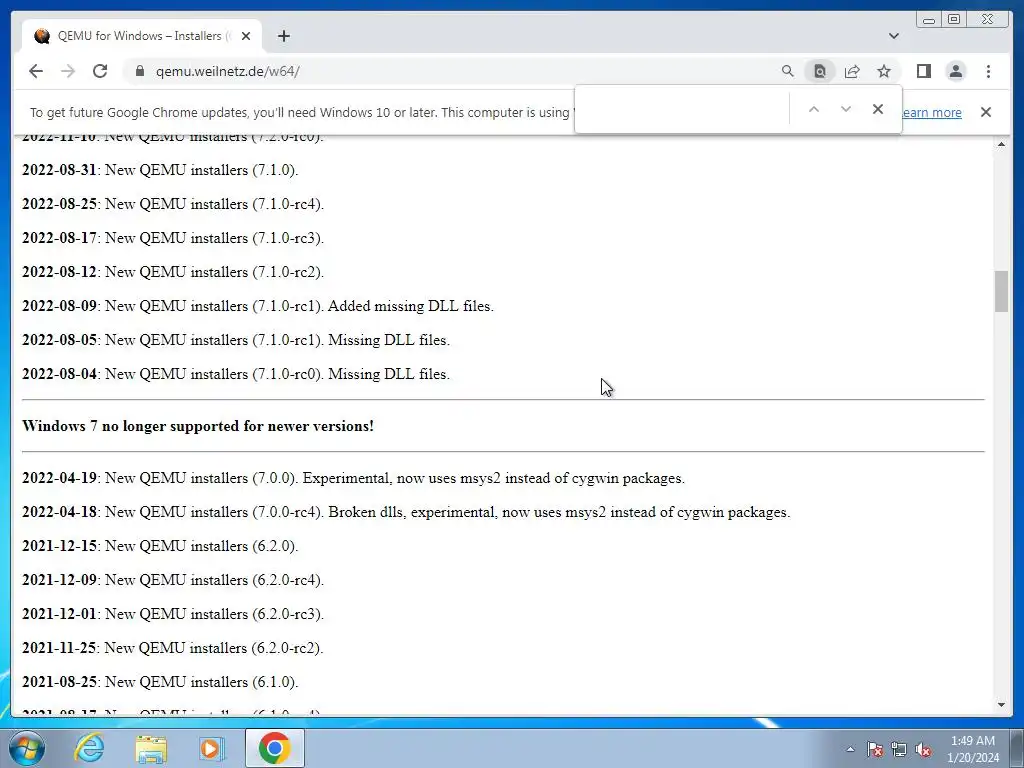
Task: Click the "2021-12-01" date text
Action: [x=59, y=613]
